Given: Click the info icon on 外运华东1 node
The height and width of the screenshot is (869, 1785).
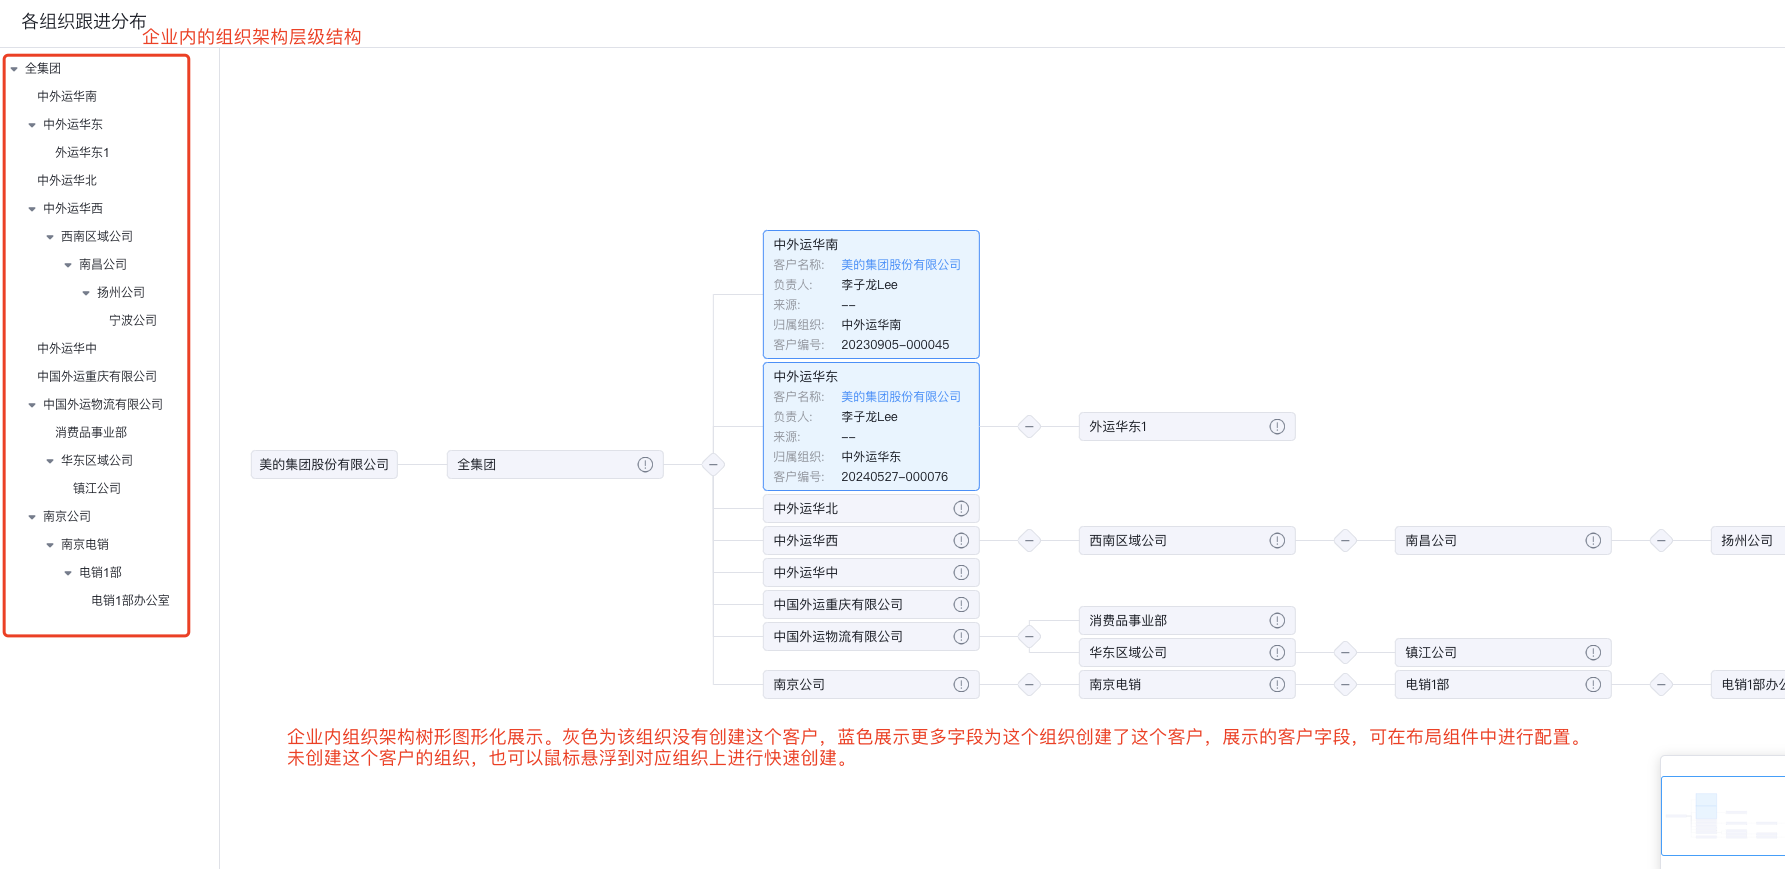Looking at the screenshot, I should pyautogui.click(x=1277, y=426).
